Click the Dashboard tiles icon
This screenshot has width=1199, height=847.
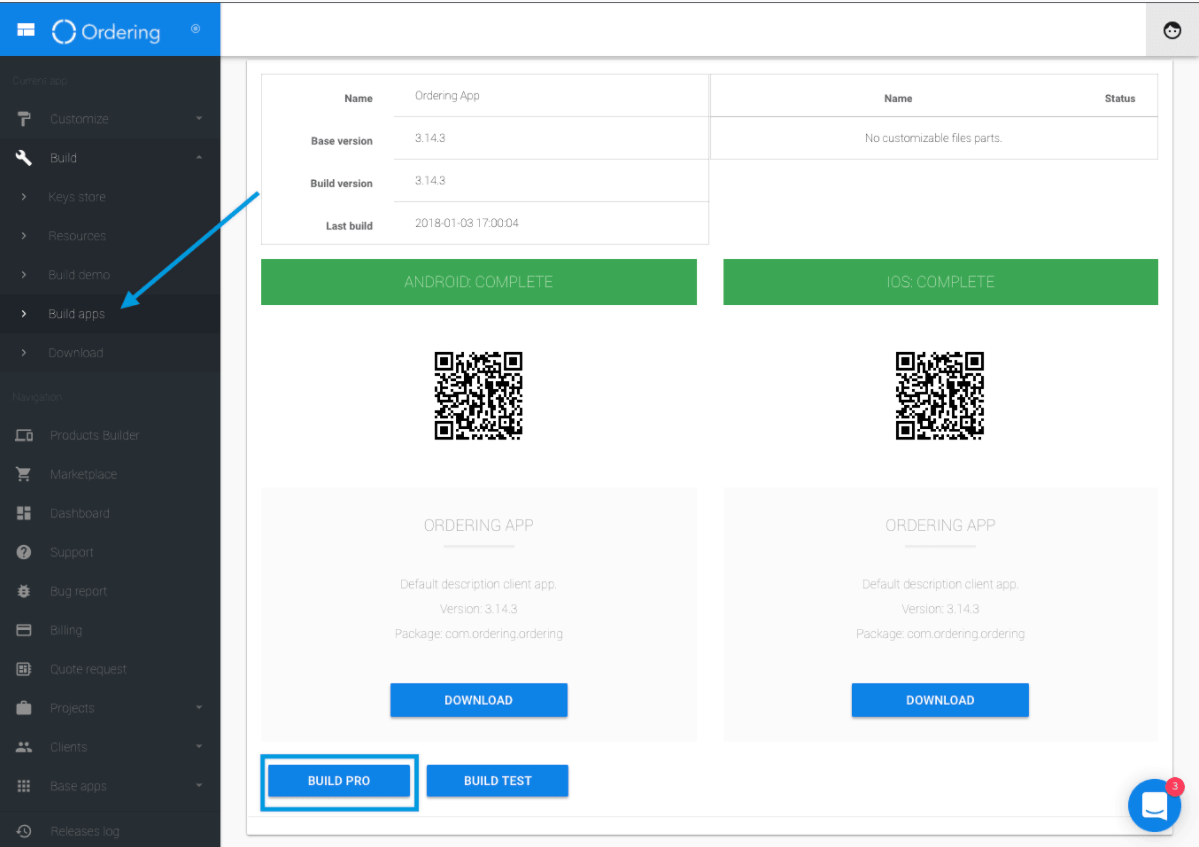(24, 513)
